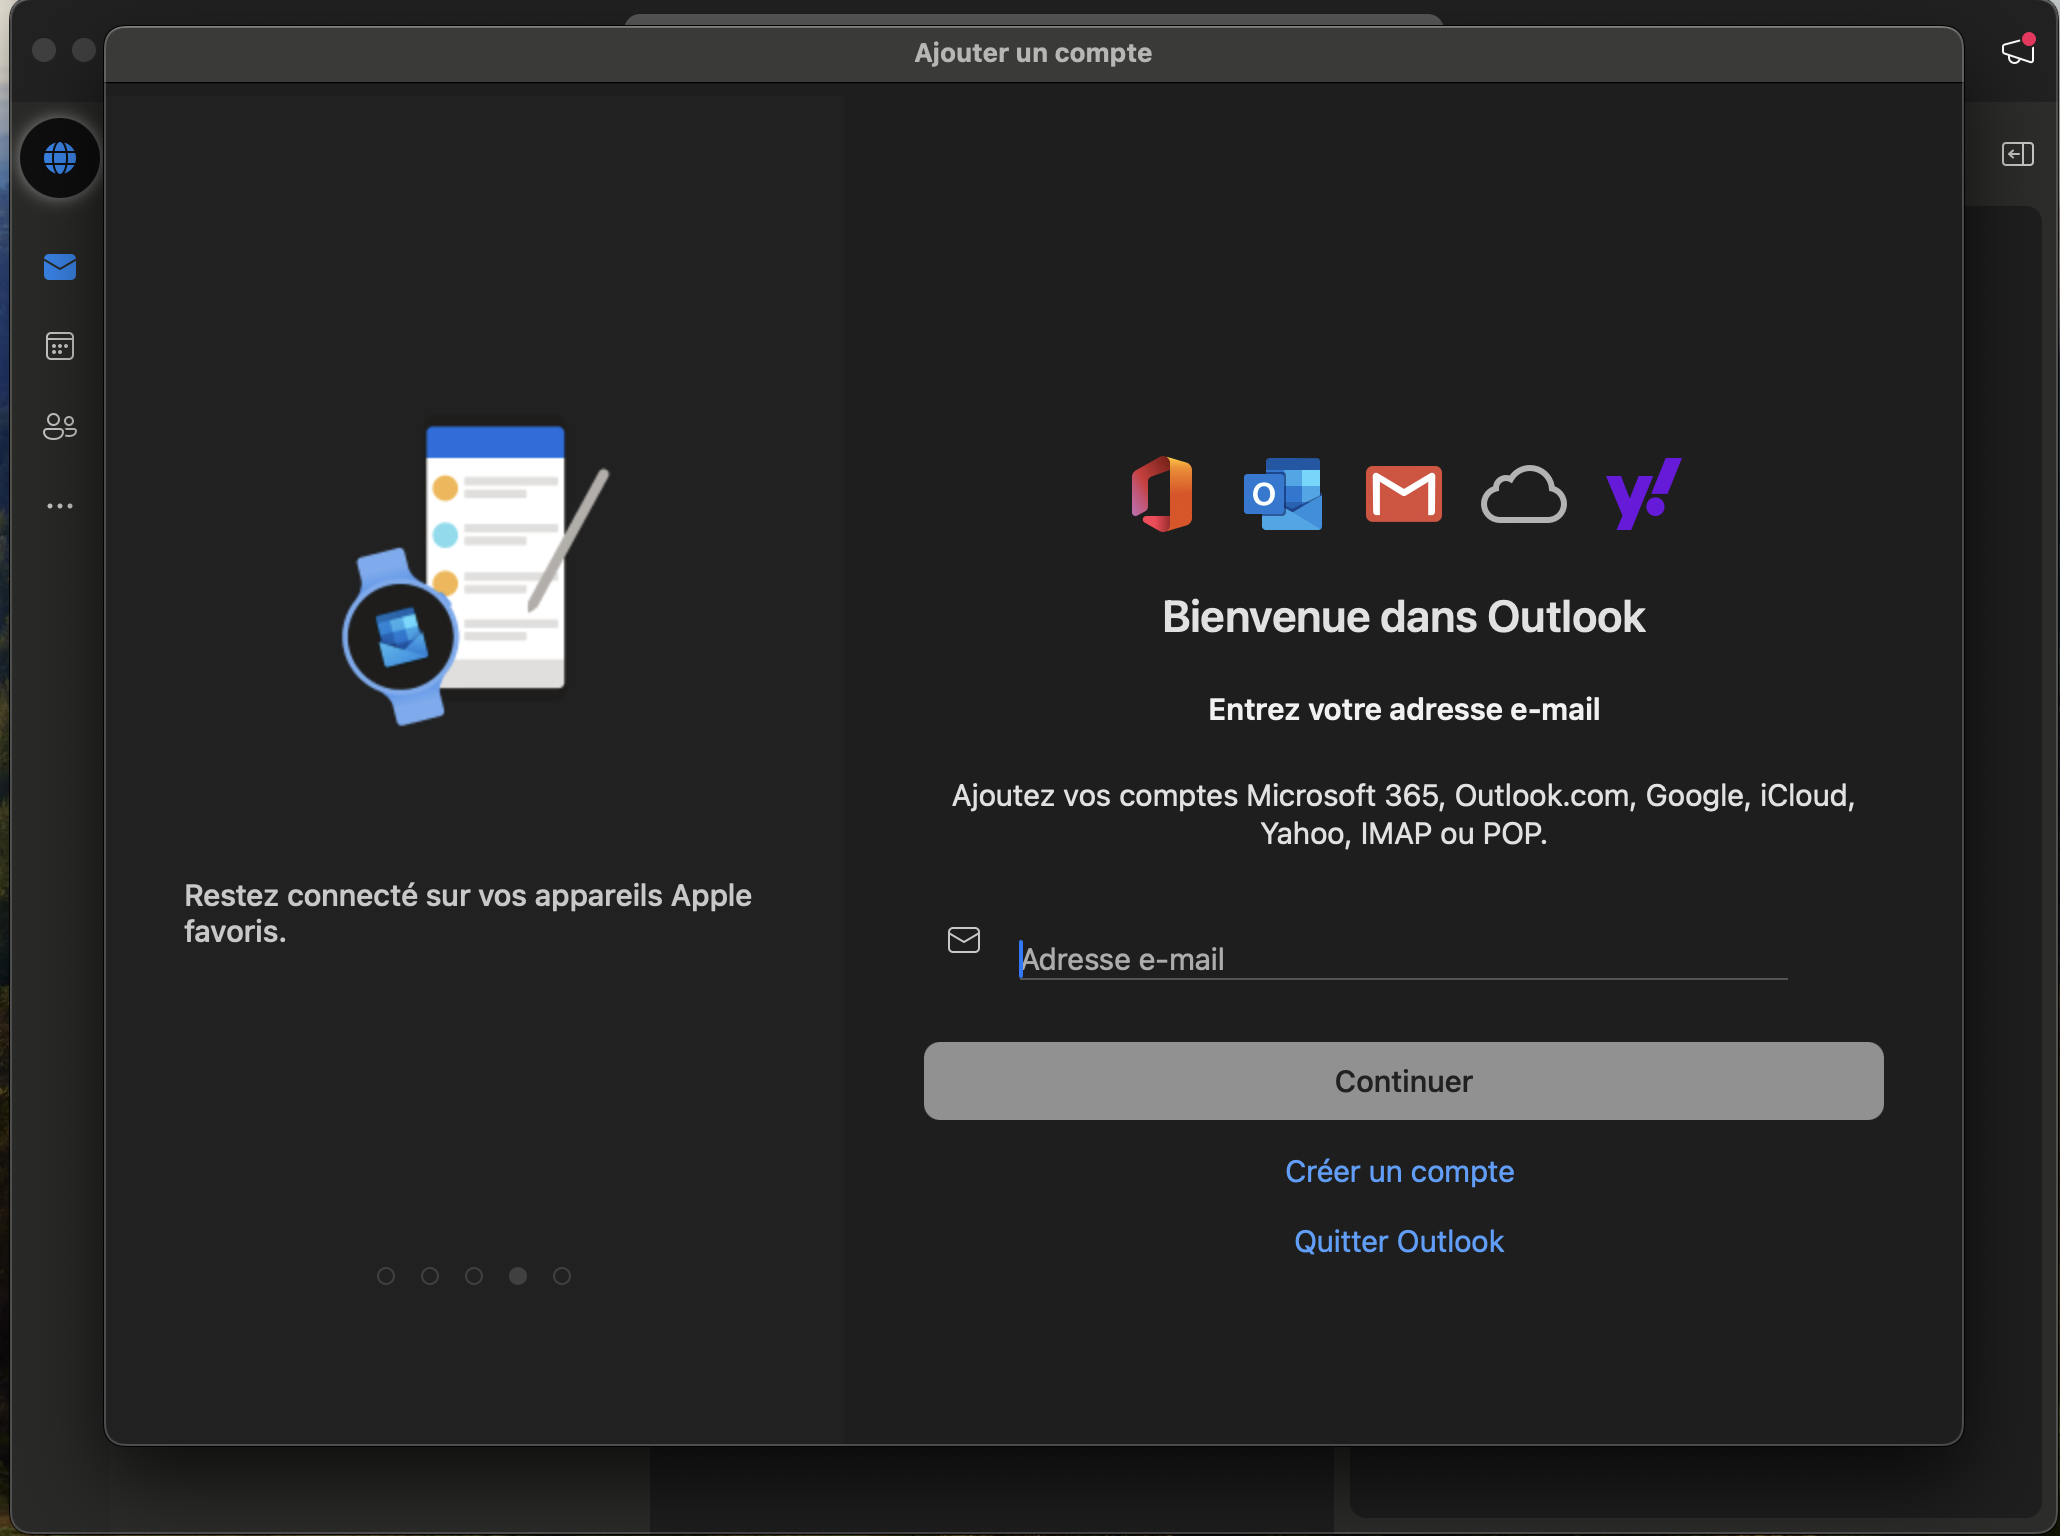Click the Microsoft 365 Office logo

pos(1162,494)
